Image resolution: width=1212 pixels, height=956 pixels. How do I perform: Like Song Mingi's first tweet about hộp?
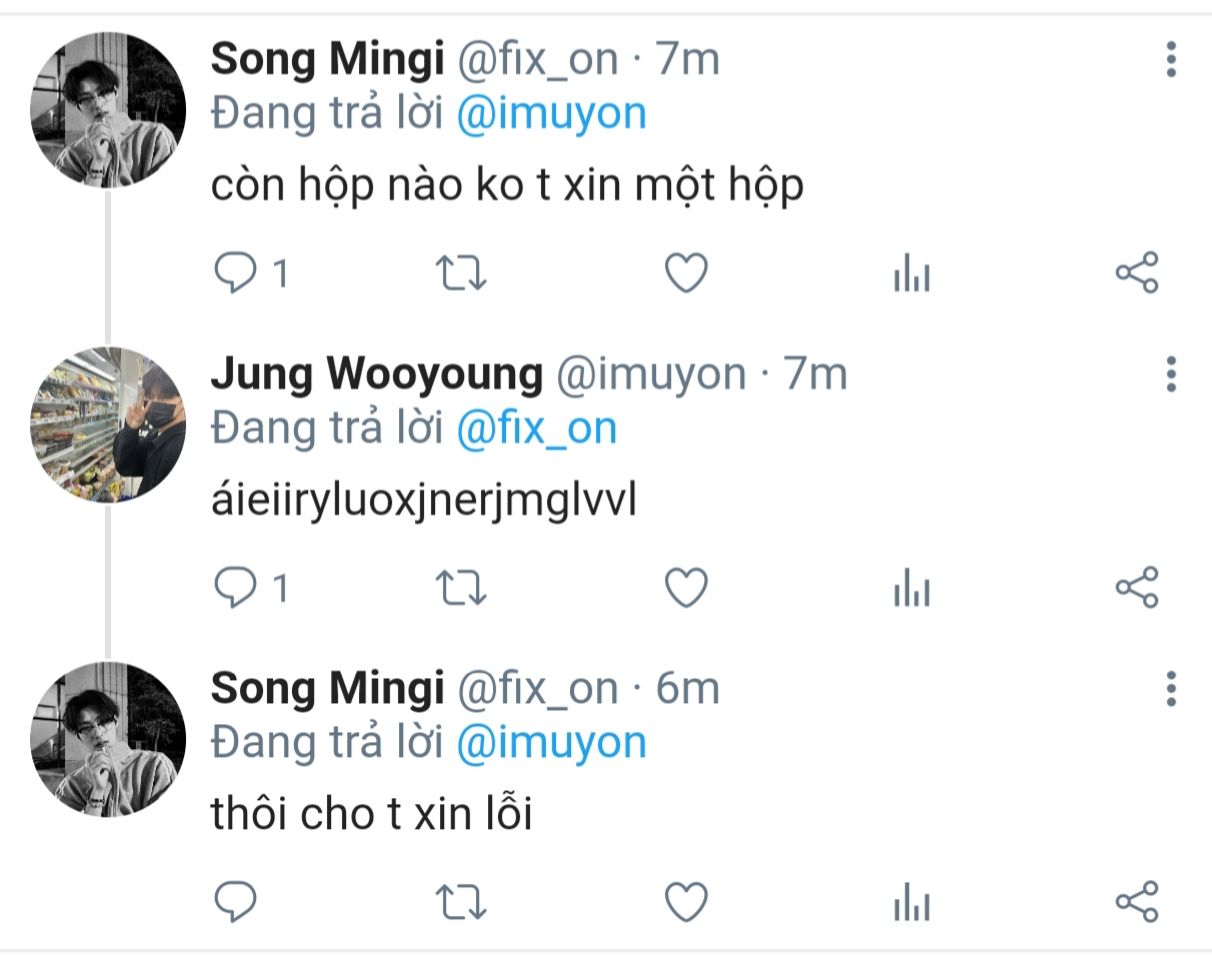pos(687,273)
